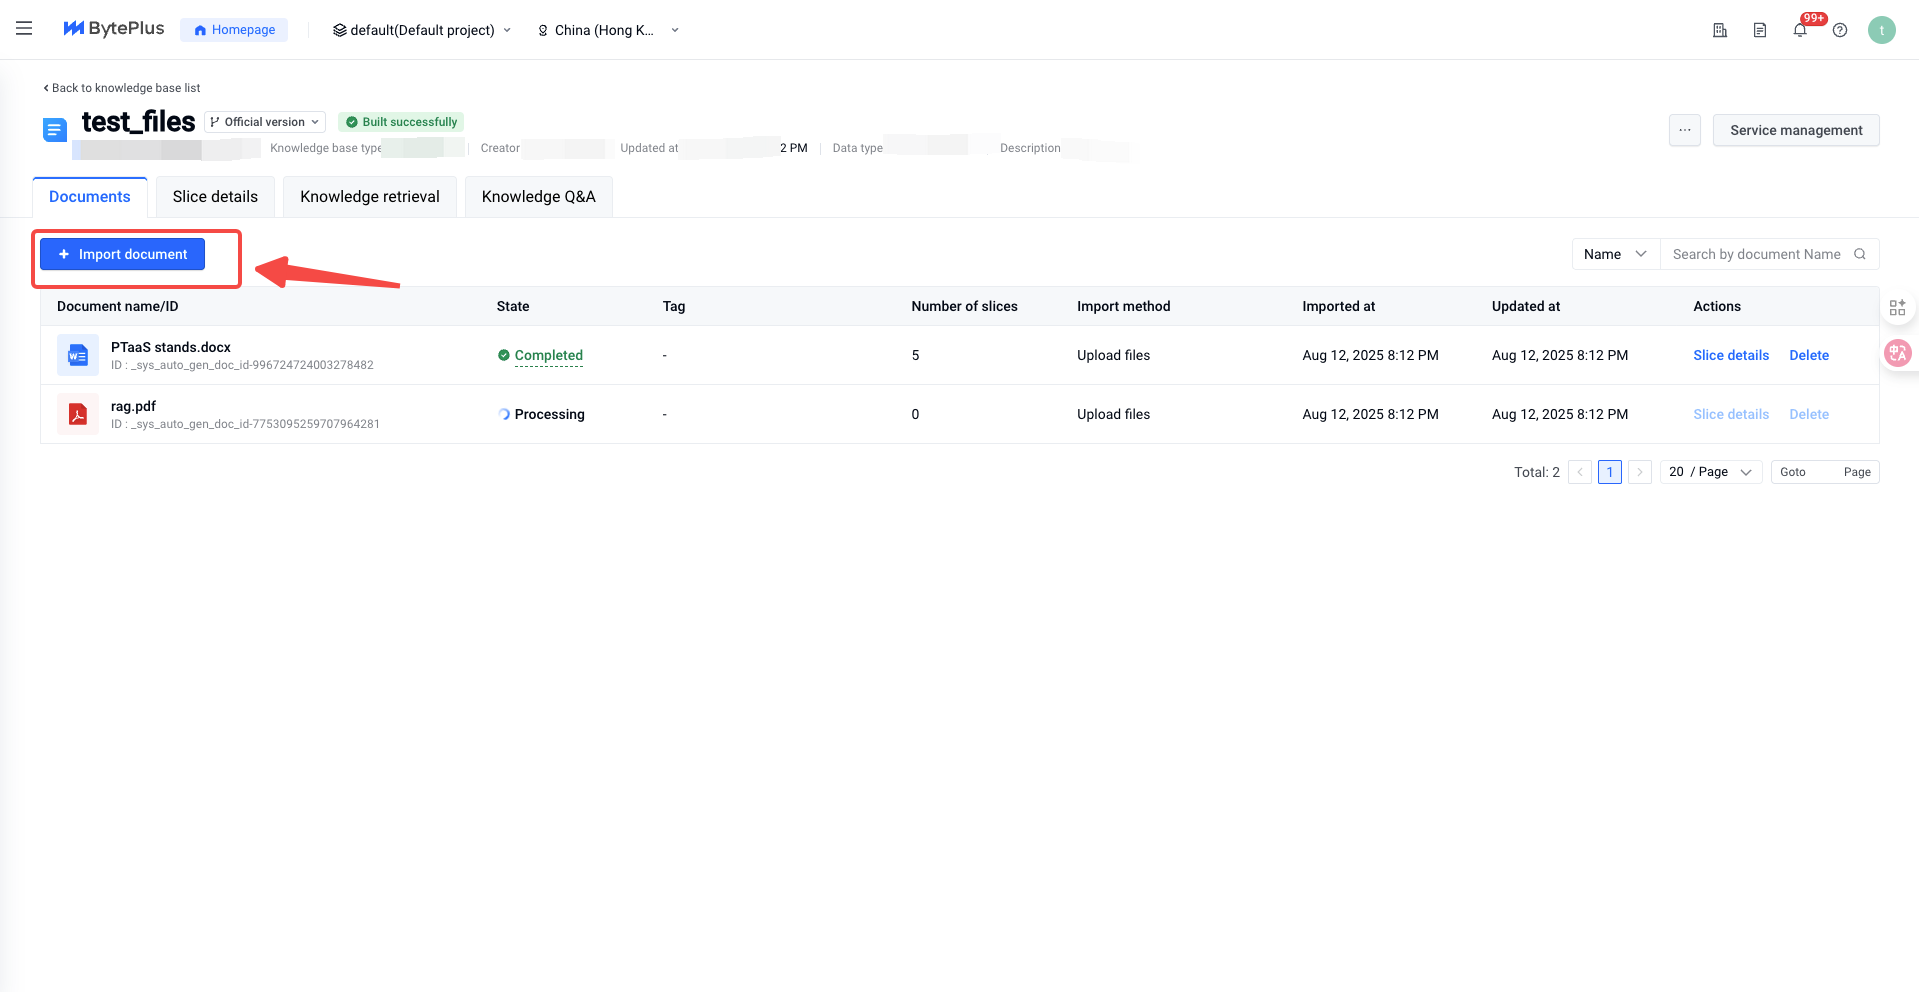Open the more options ellipsis button
1919x992 pixels.
click(x=1685, y=130)
